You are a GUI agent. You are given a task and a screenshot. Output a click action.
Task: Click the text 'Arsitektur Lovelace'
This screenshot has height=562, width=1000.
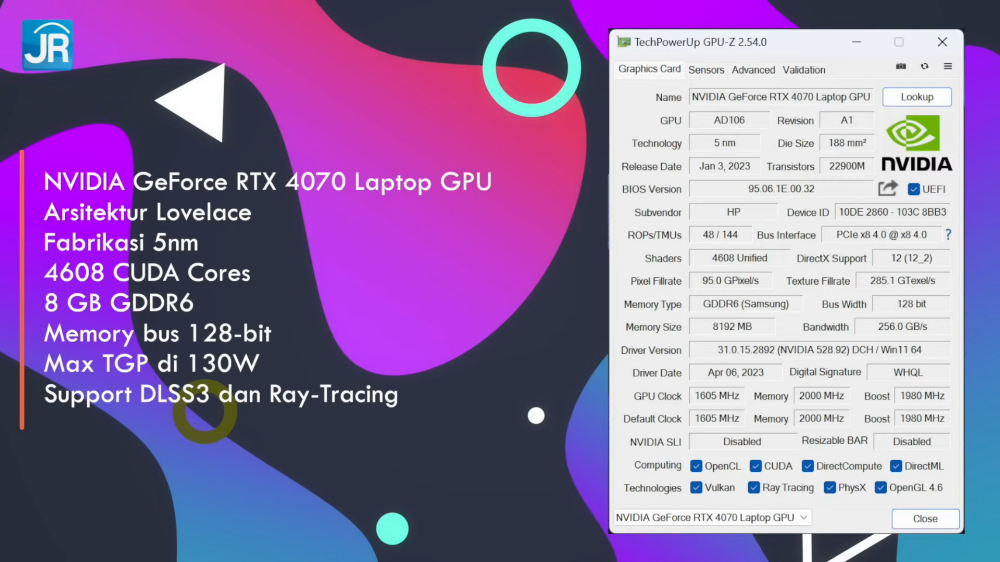147,212
